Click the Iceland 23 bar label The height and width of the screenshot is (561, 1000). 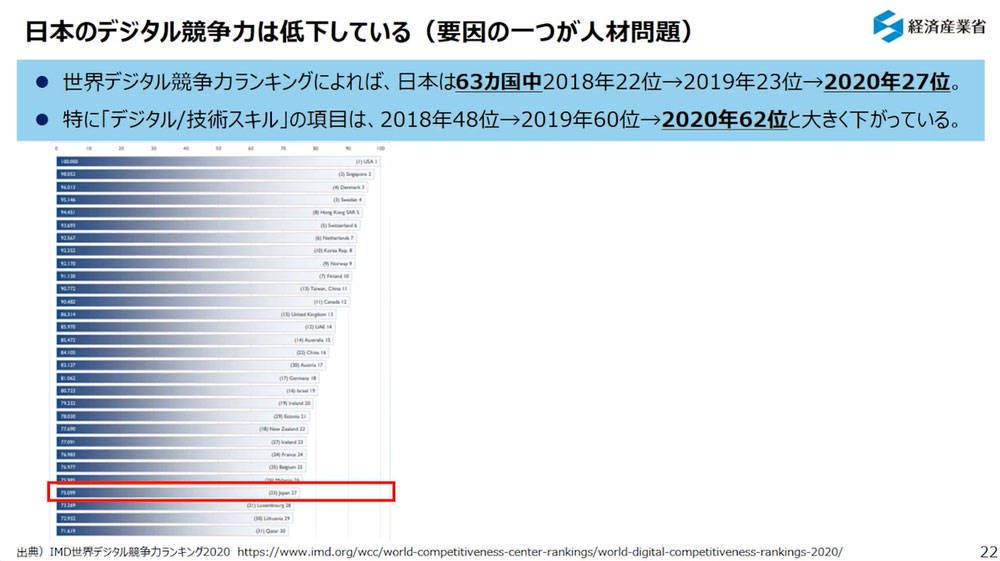pyautogui.click(x=287, y=442)
